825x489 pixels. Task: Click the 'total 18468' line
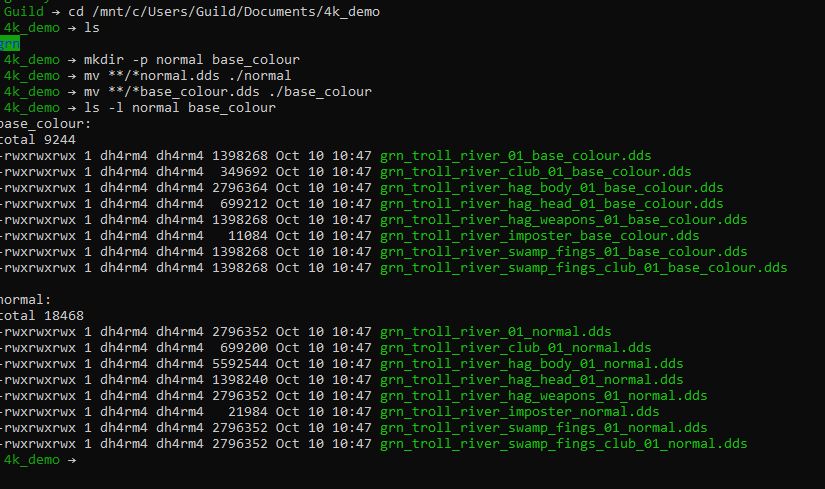coord(42,316)
